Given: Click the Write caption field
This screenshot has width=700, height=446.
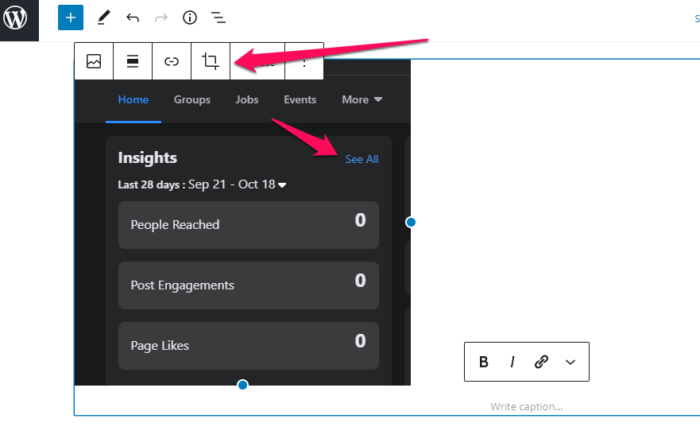Looking at the screenshot, I should point(526,407).
